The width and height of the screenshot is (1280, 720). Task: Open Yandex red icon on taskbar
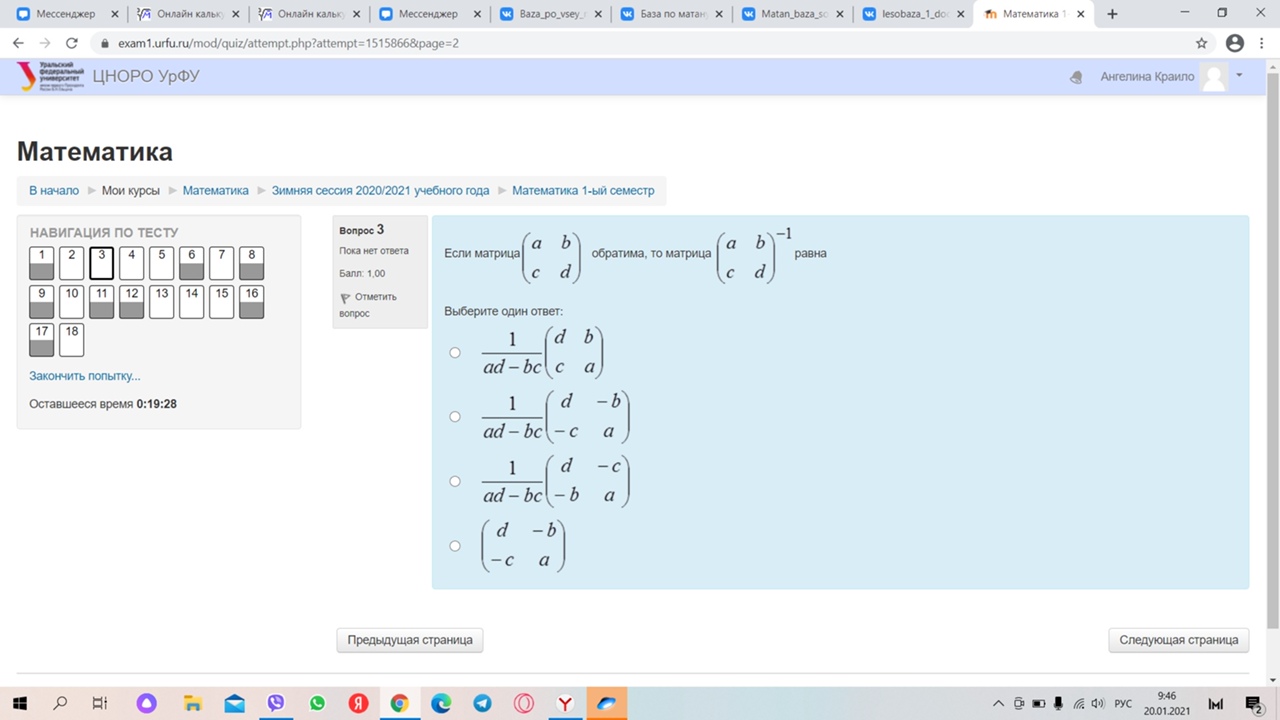[x=358, y=703]
